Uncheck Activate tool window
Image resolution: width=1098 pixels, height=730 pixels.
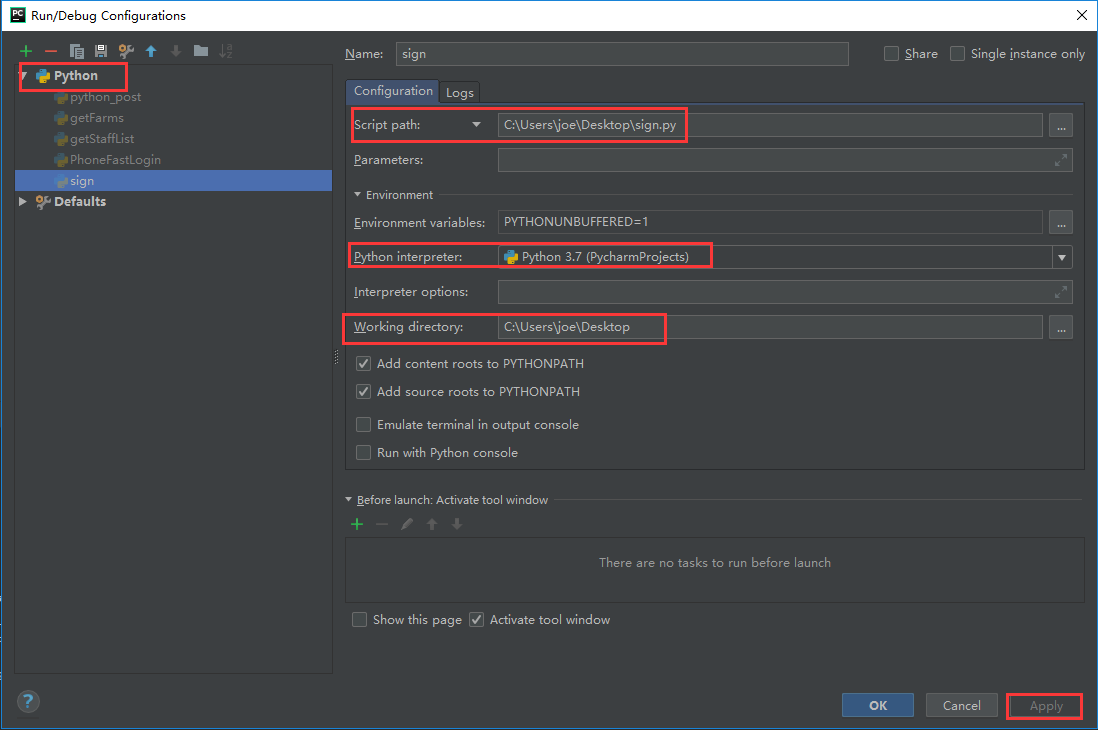(476, 619)
